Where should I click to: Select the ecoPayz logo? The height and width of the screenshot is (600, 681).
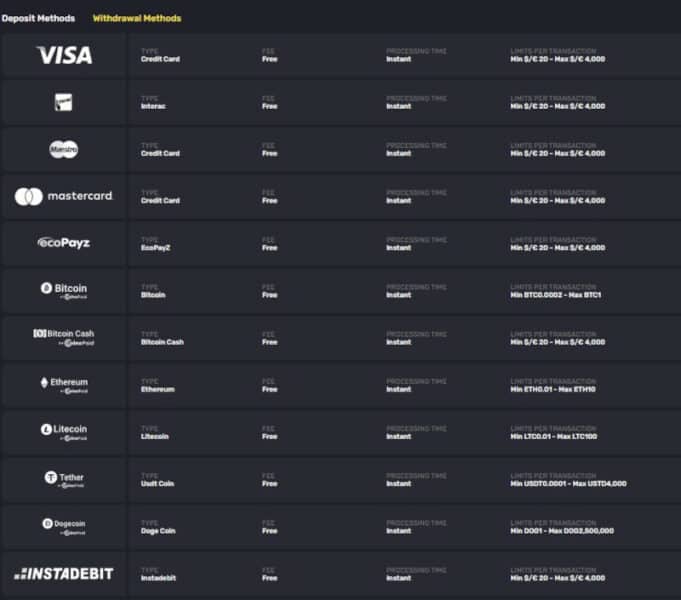click(64, 242)
